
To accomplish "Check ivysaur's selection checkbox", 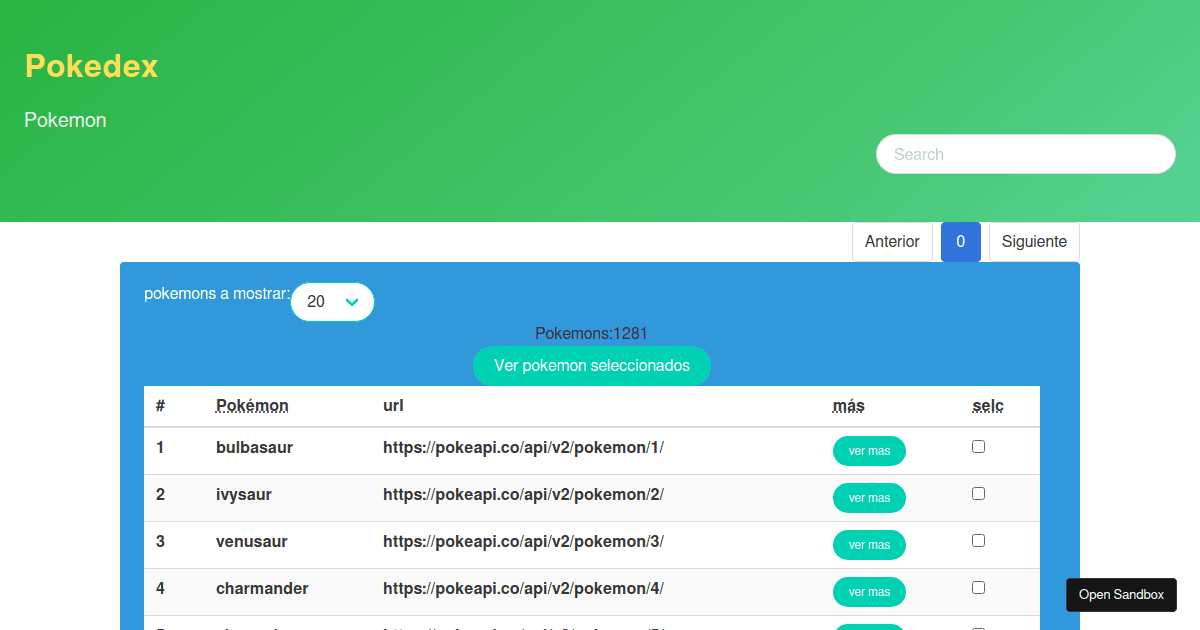I will [x=978, y=492].
